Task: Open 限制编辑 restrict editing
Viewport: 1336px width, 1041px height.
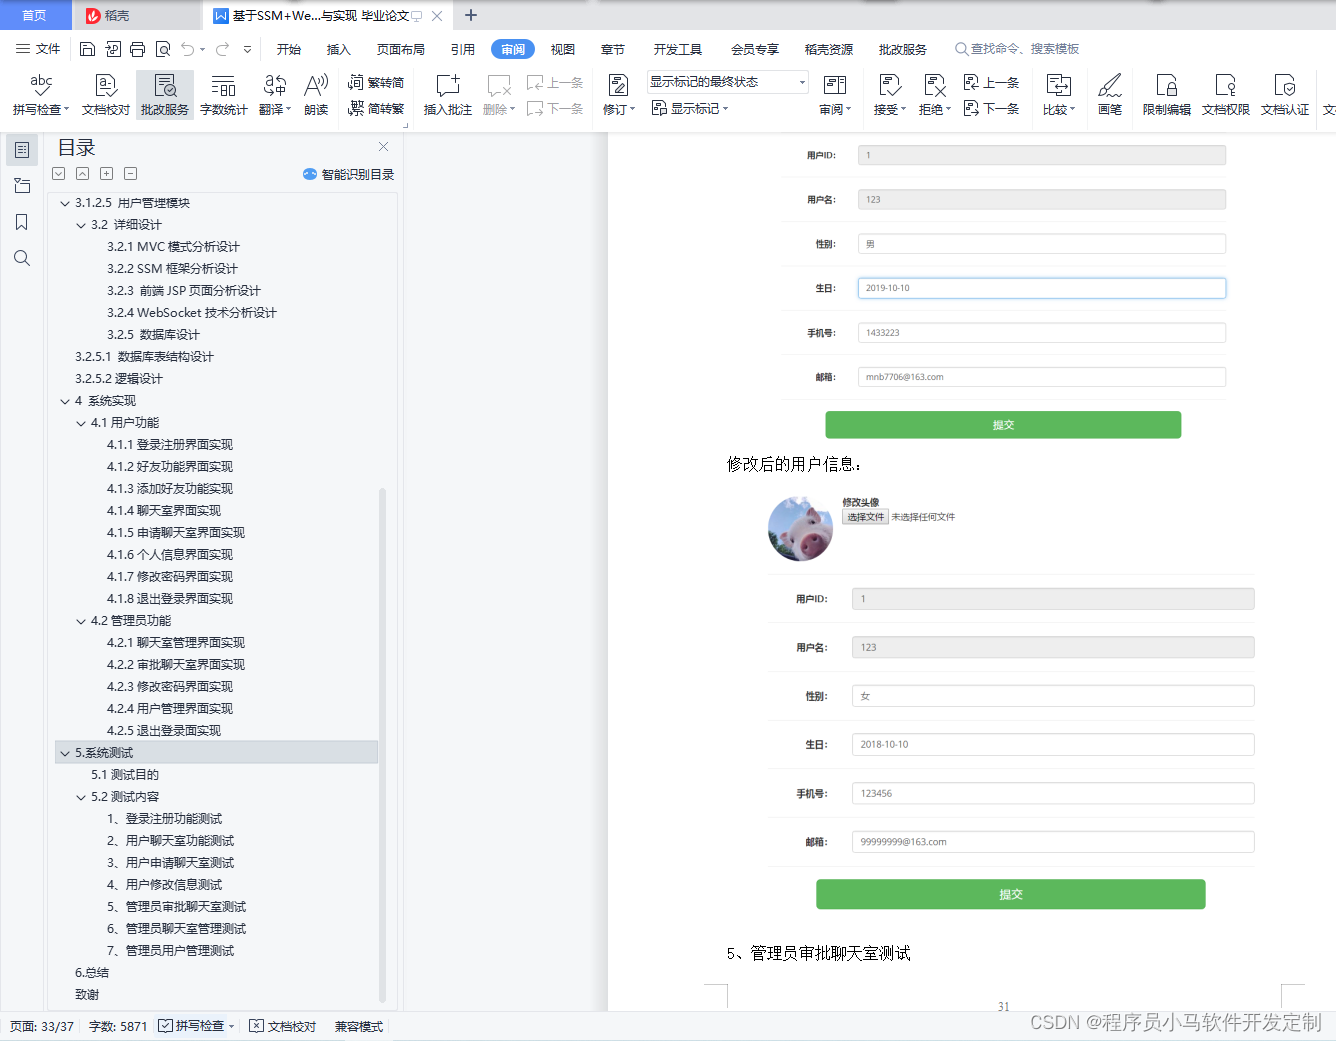Action: pos(1165,95)
